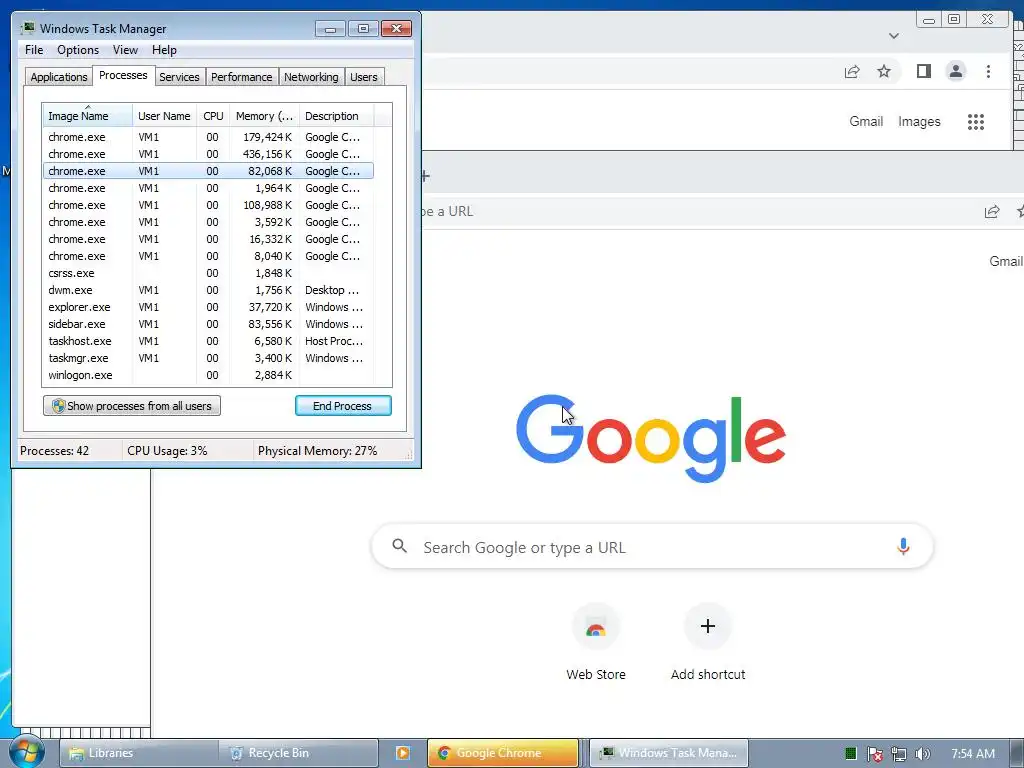Viewport: 1024px width, 768px height.
Task: Open the Windows Start button
Action: (25, 753)
